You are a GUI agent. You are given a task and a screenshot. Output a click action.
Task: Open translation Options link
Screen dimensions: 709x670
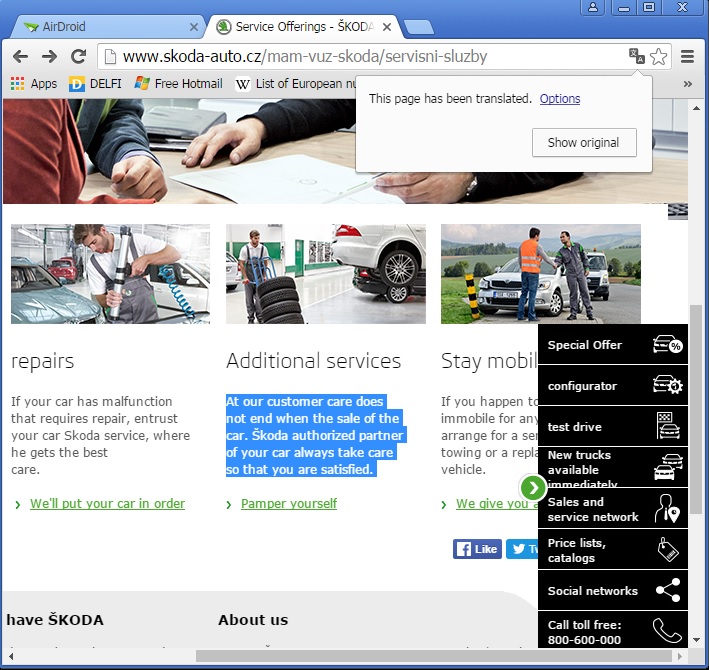click(560, 99)
